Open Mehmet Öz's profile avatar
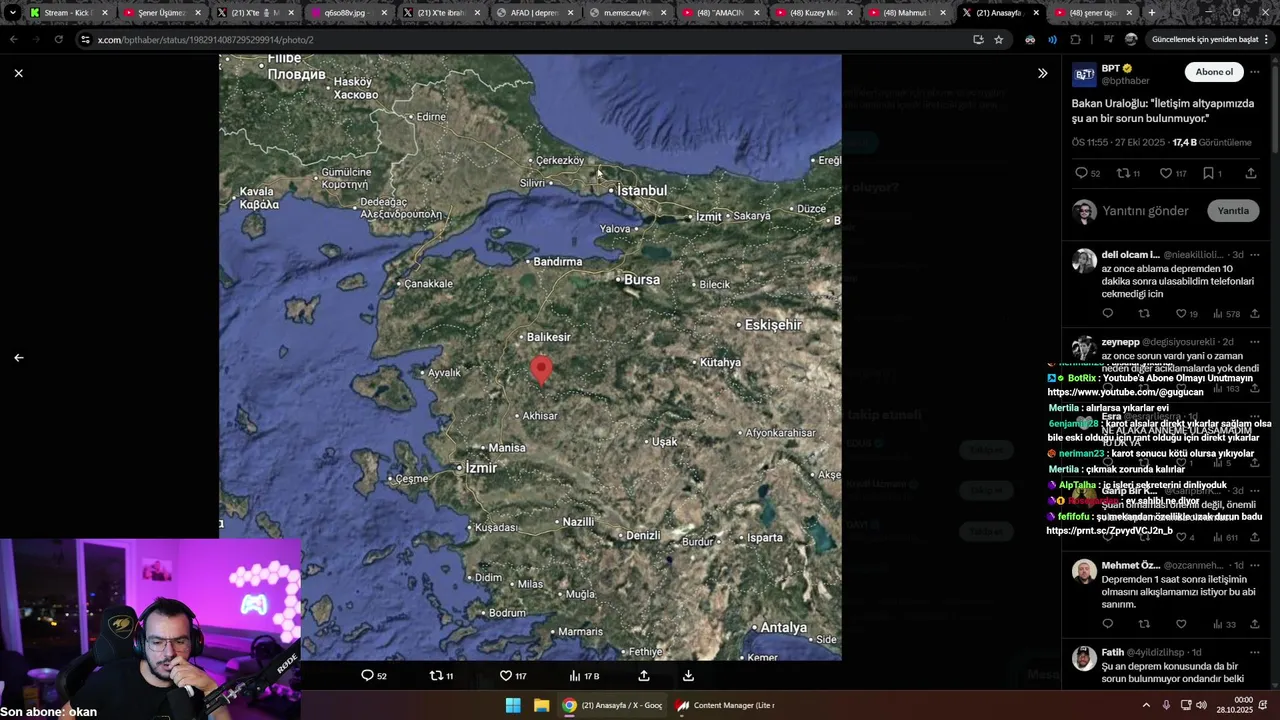Viewport: 1280px width, 720px height. (1084, 571)
